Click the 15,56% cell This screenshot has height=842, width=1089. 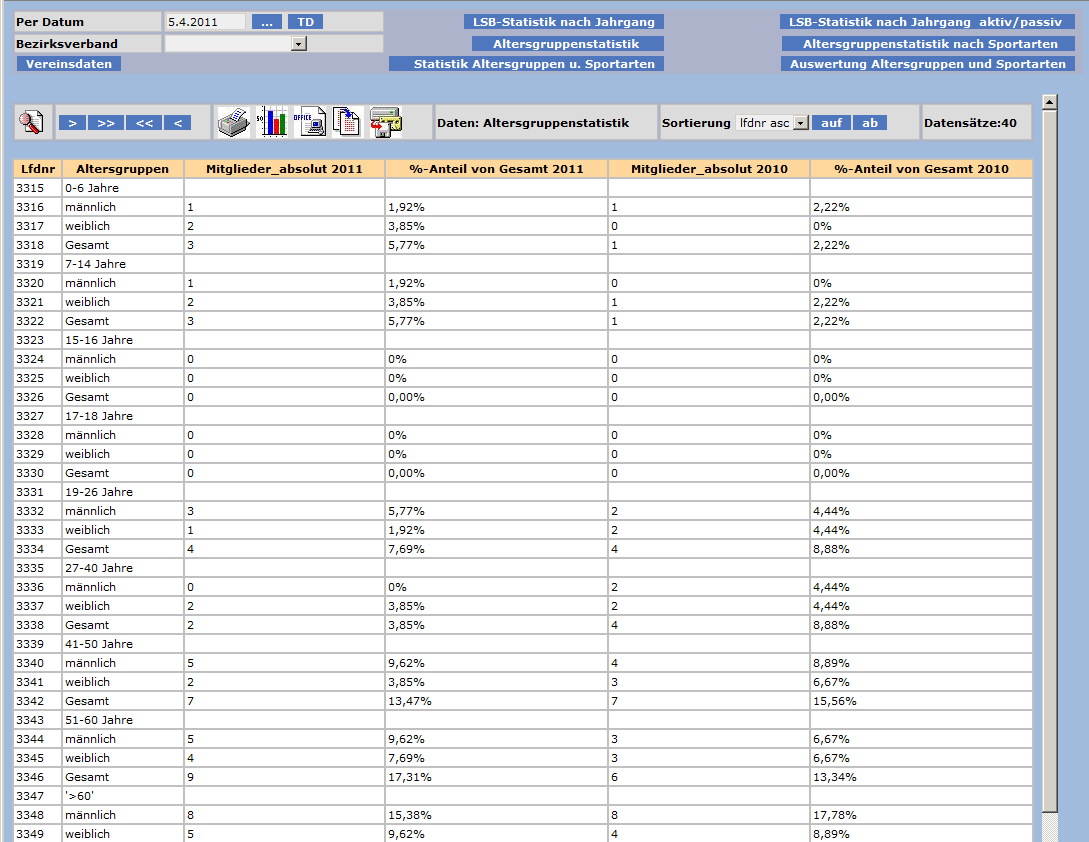(921, 701)
